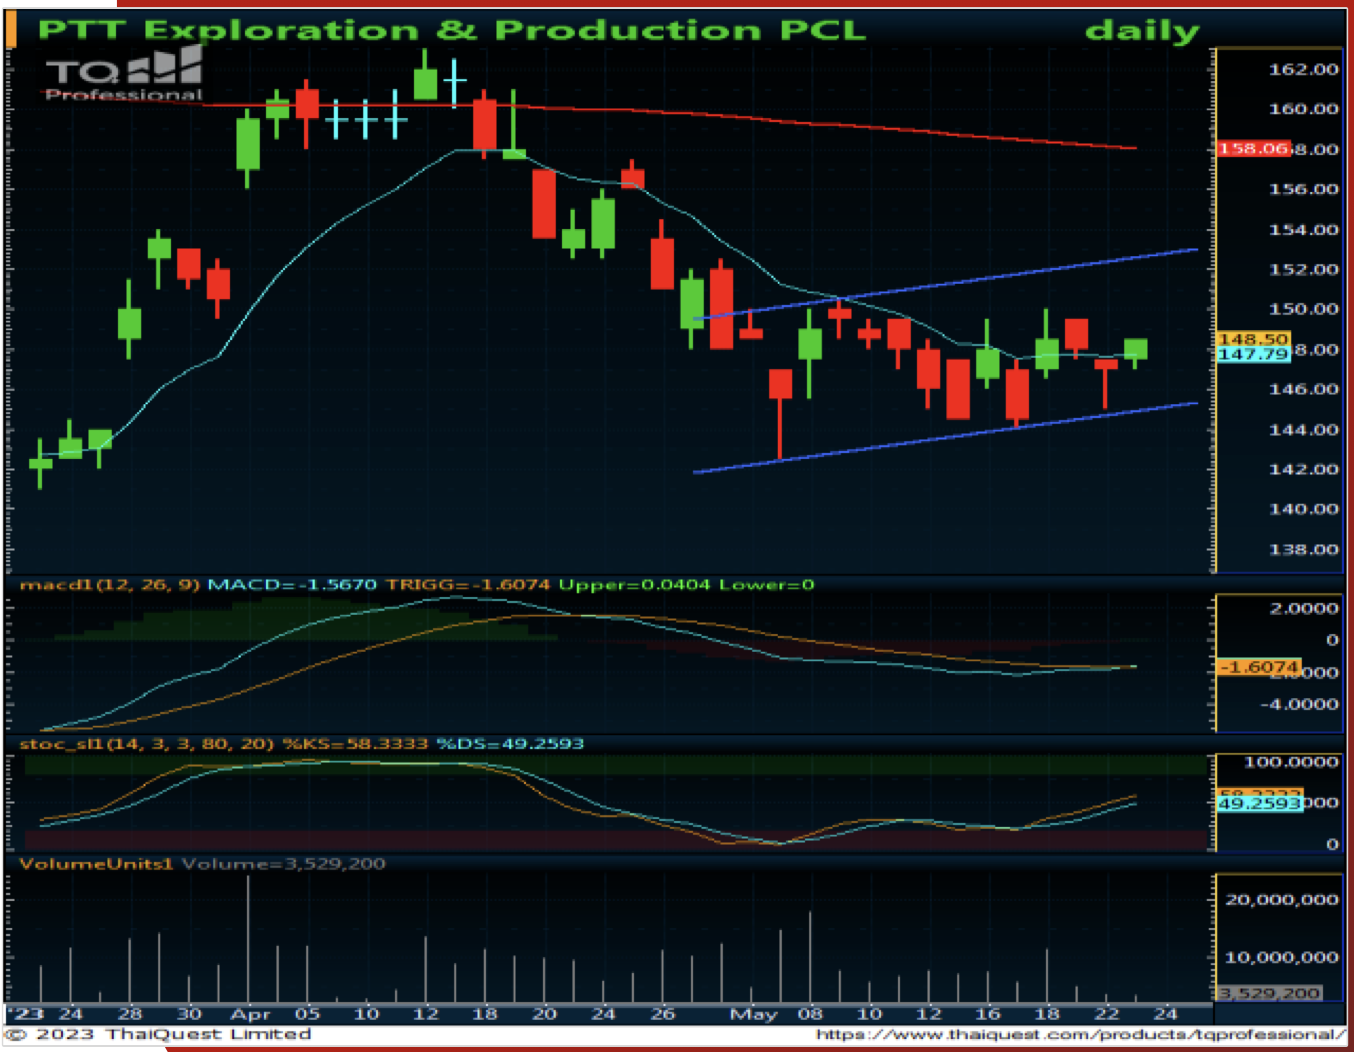This screenshot has width=1354, height=1052.
Task: Click the 146.00 price axis label
Action: [1303, 389]
